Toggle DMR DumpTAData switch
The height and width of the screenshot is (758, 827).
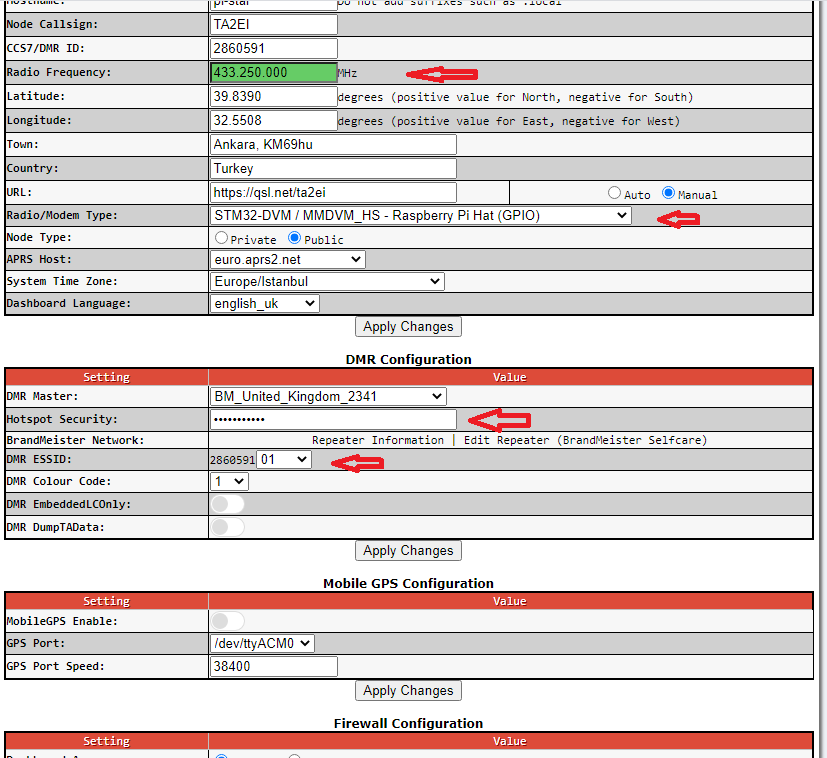[x=227, y=526]
